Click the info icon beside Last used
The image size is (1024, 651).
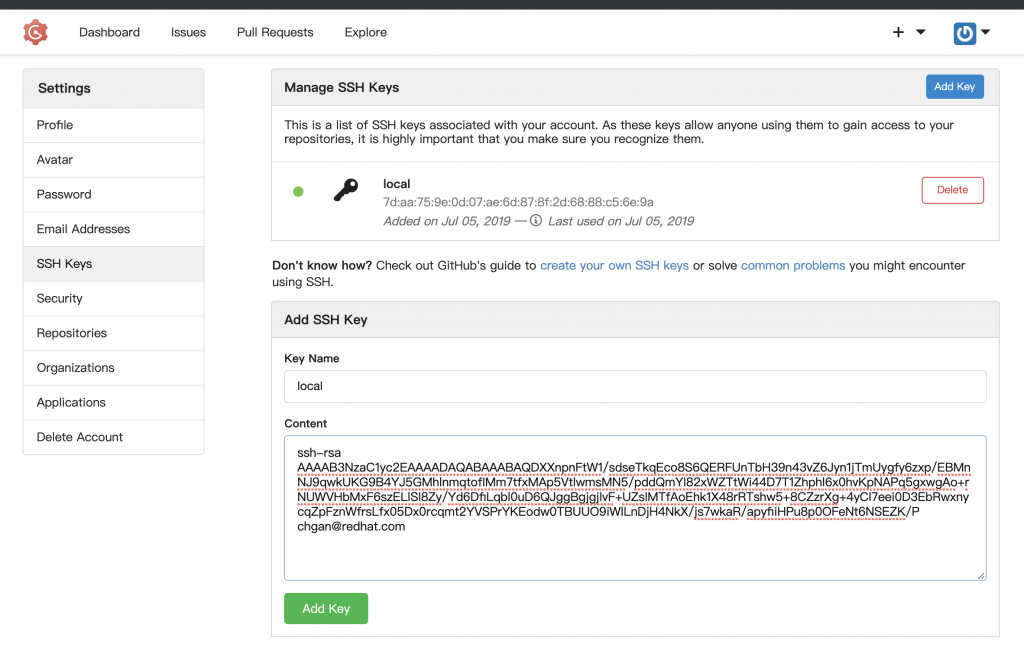pyautogui.click(x=536, y=221)
